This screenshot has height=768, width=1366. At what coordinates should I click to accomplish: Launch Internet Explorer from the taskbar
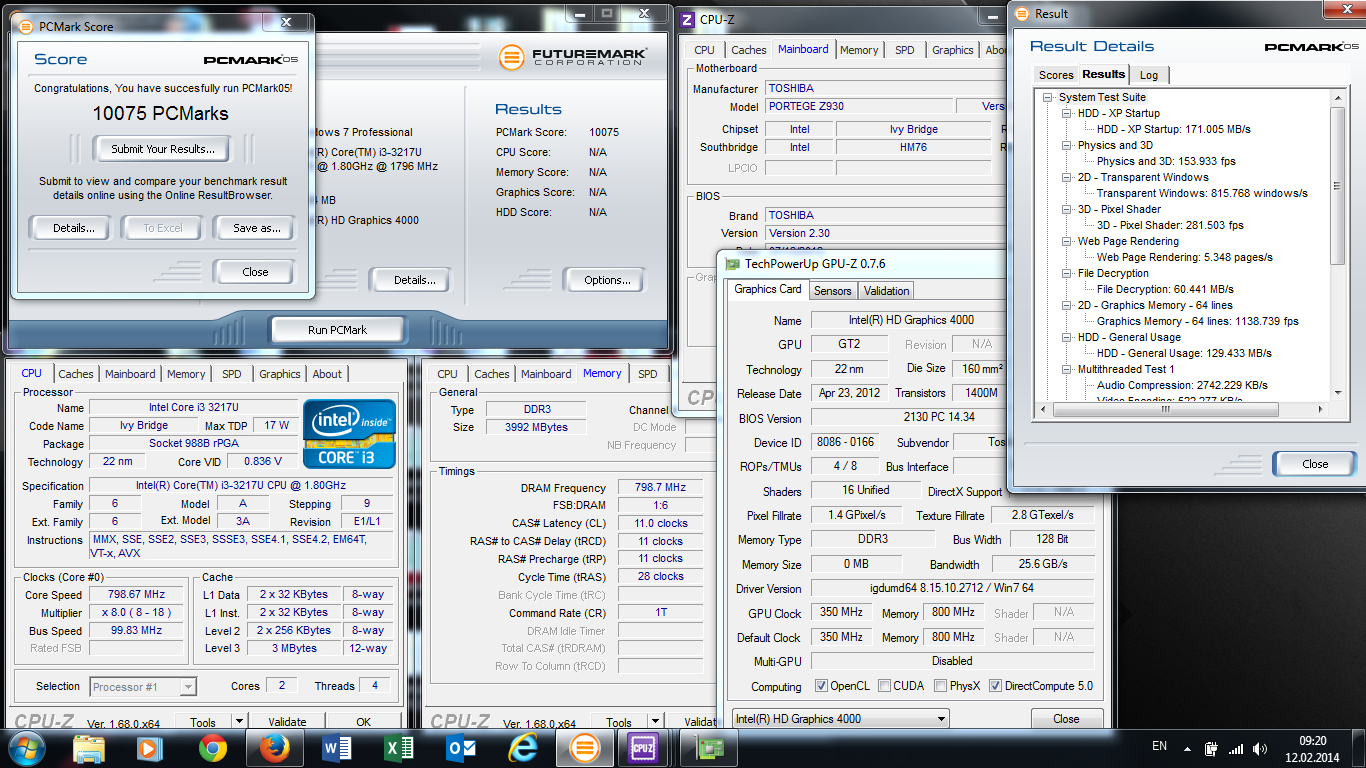coord(523,747)
